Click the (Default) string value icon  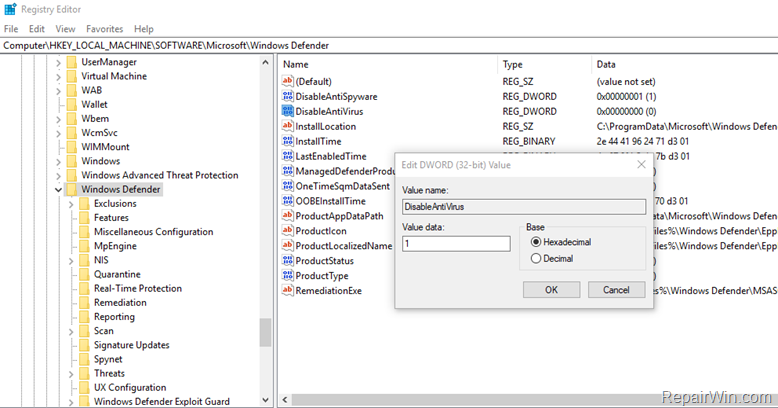pyautogui.click(x=287, y=81)
